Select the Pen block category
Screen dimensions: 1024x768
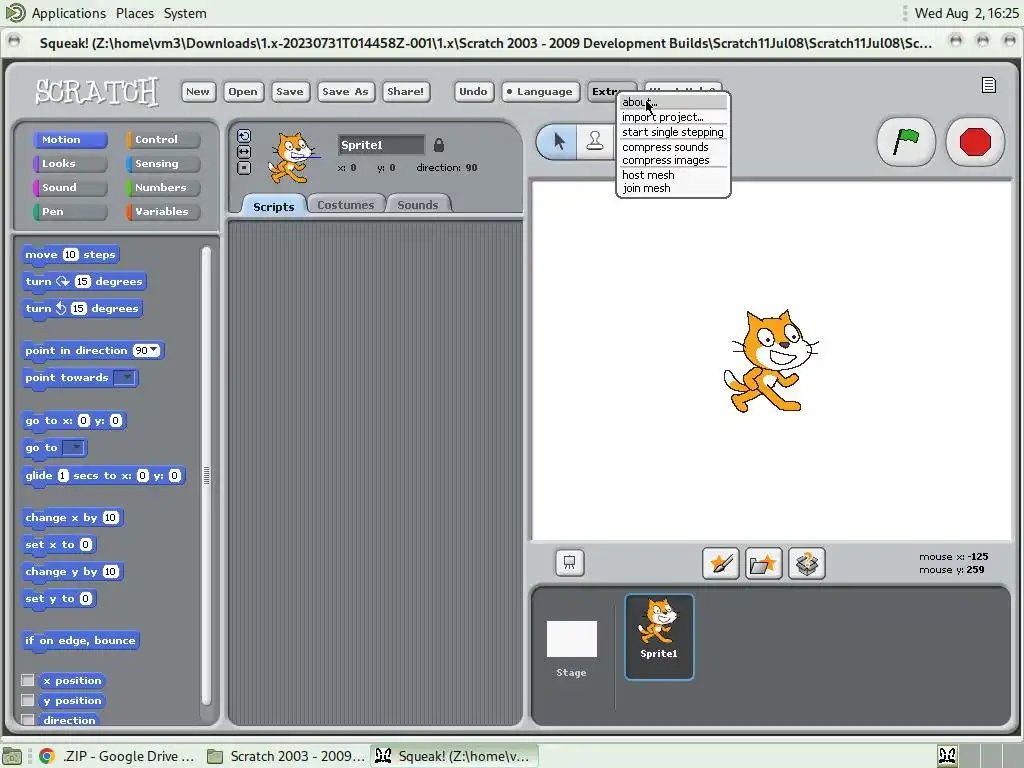click(70, 212)
